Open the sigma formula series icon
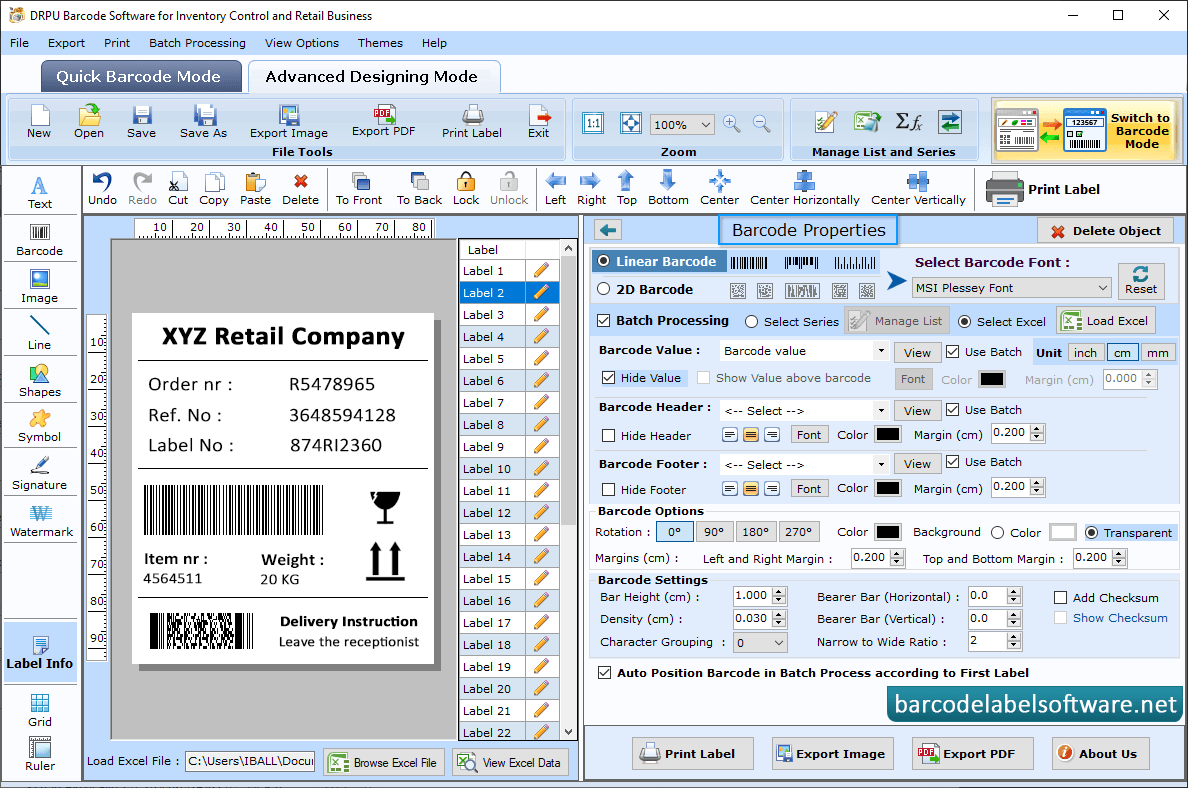Image resolution: width=1188 pixels, height=788 pixels. point(908,121)
